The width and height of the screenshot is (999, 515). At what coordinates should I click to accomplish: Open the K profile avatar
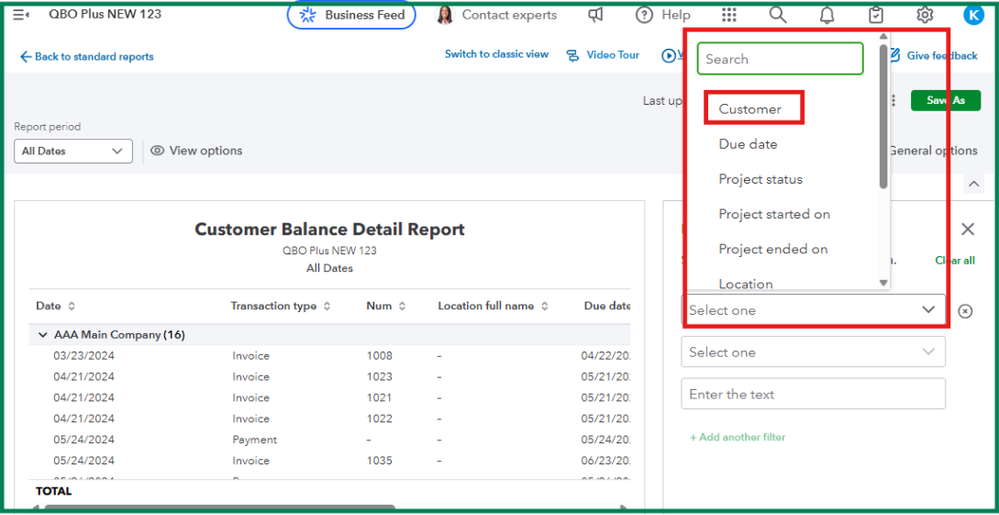coord(973,15)
